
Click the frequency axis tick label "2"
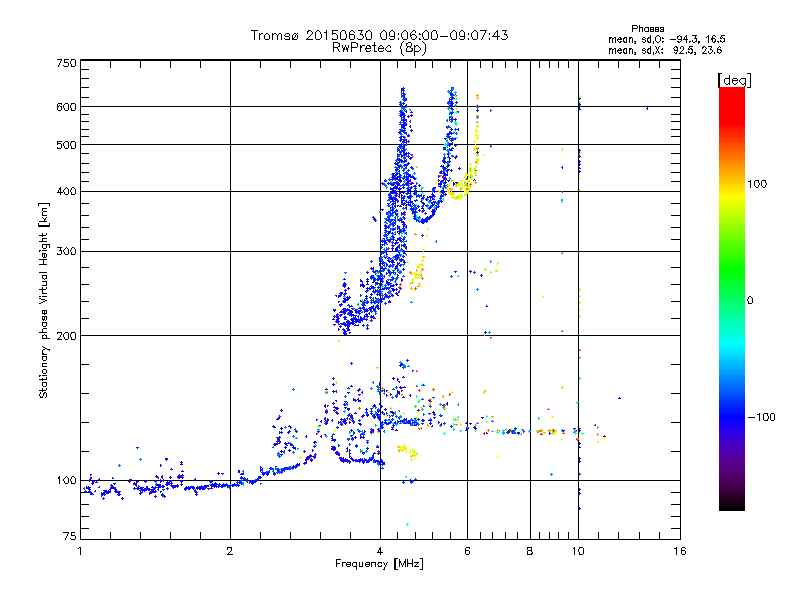pyautogui.click(x=230, y=552)
